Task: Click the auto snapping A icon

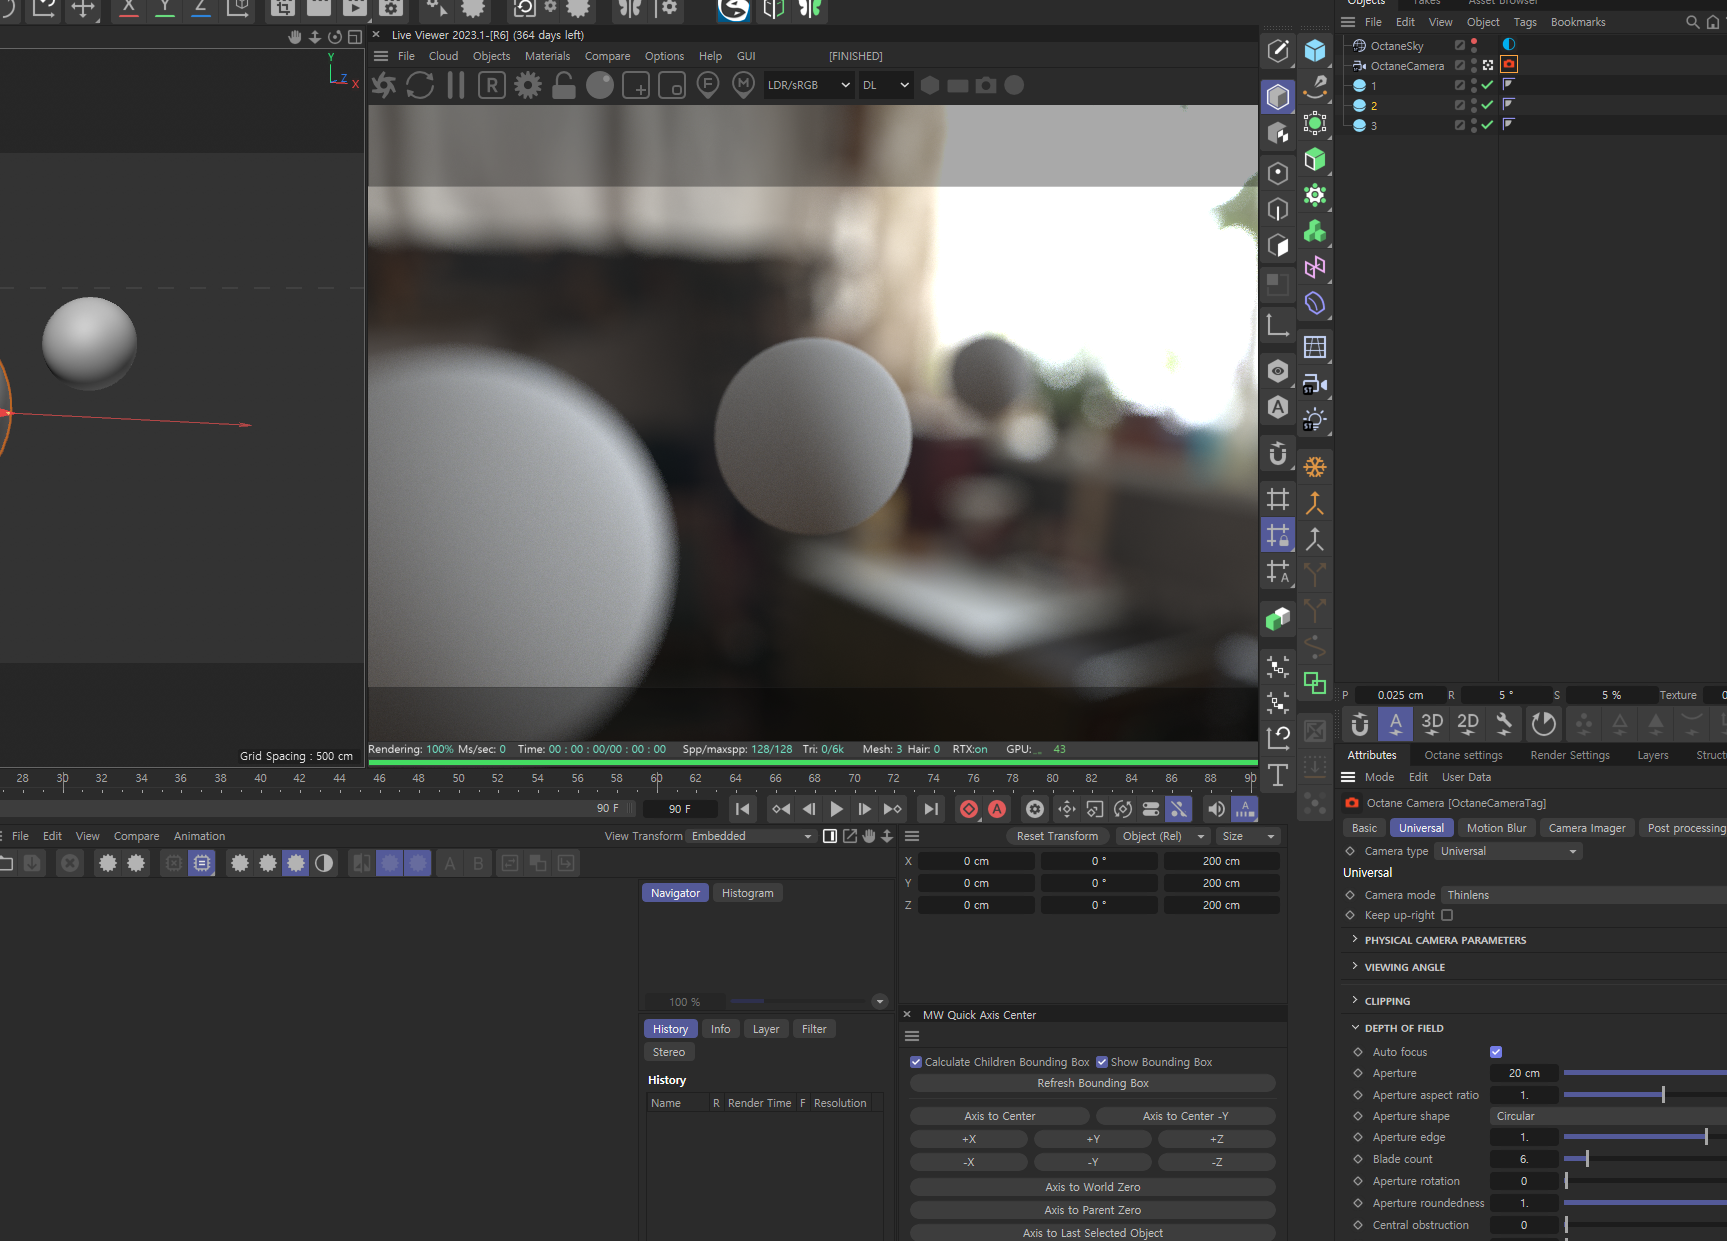Action: click(x=1396, y=724)
